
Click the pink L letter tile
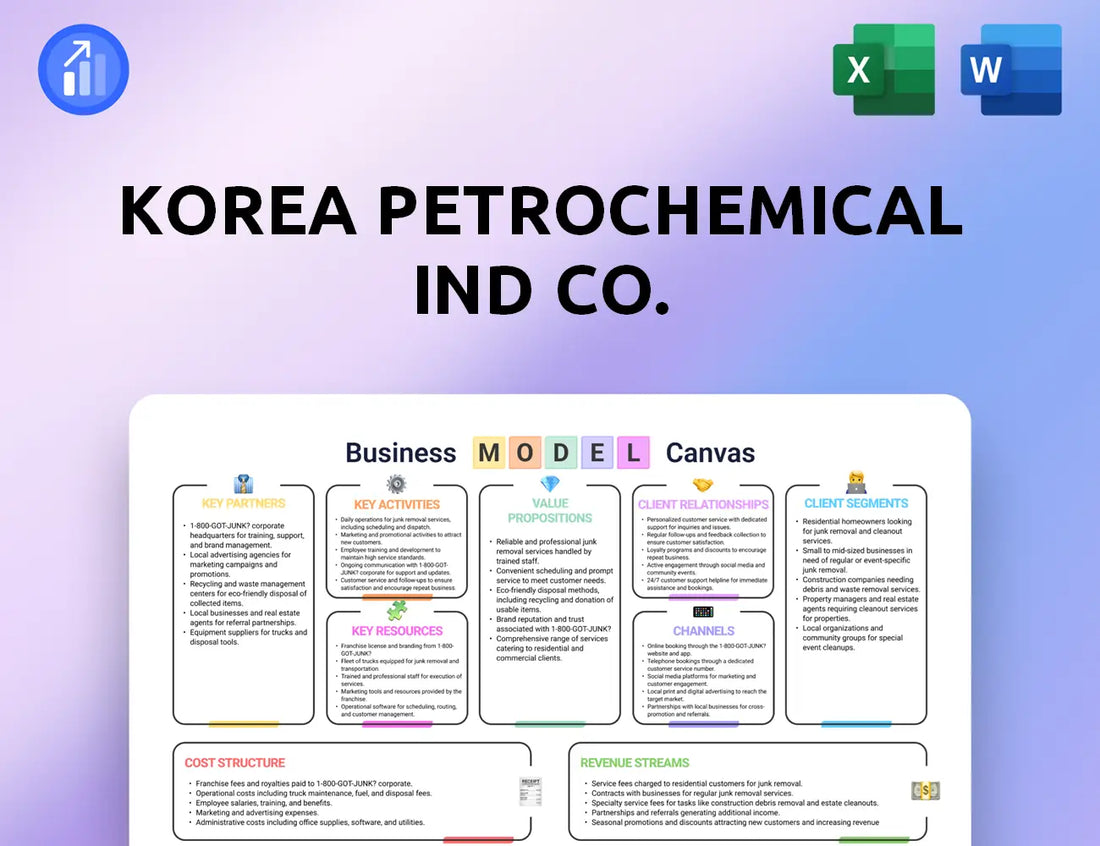coord(633,452)
